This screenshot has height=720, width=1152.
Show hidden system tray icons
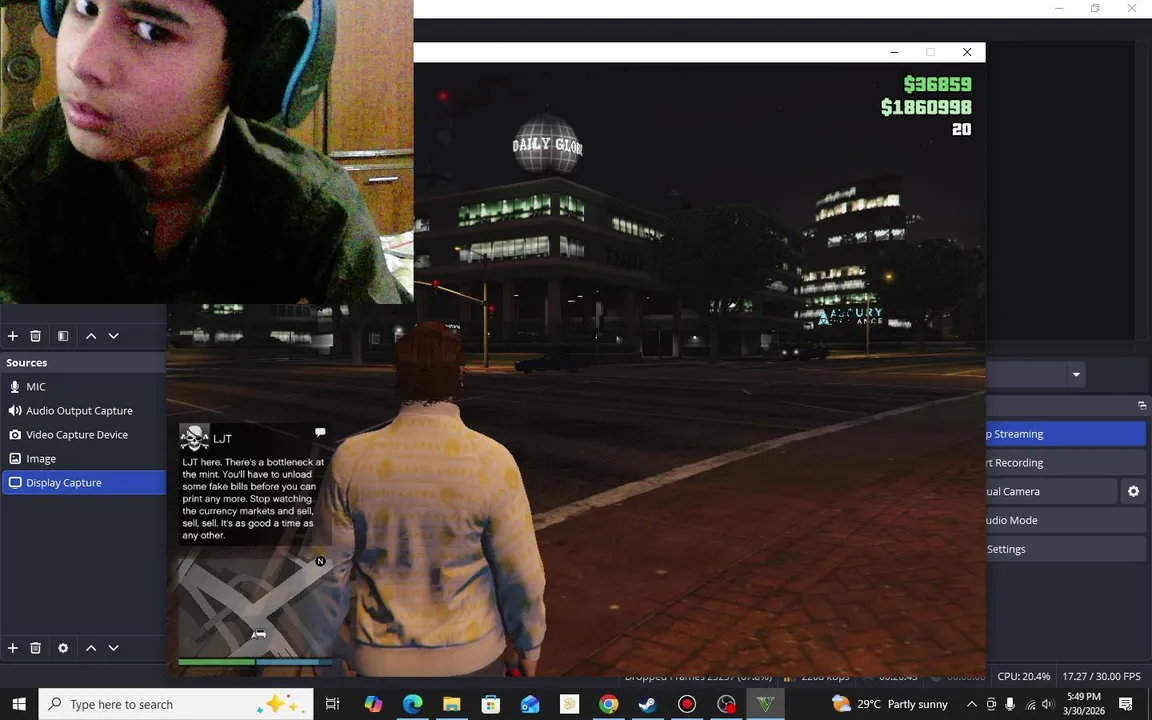pyautogui.click(x=971, y=705)
